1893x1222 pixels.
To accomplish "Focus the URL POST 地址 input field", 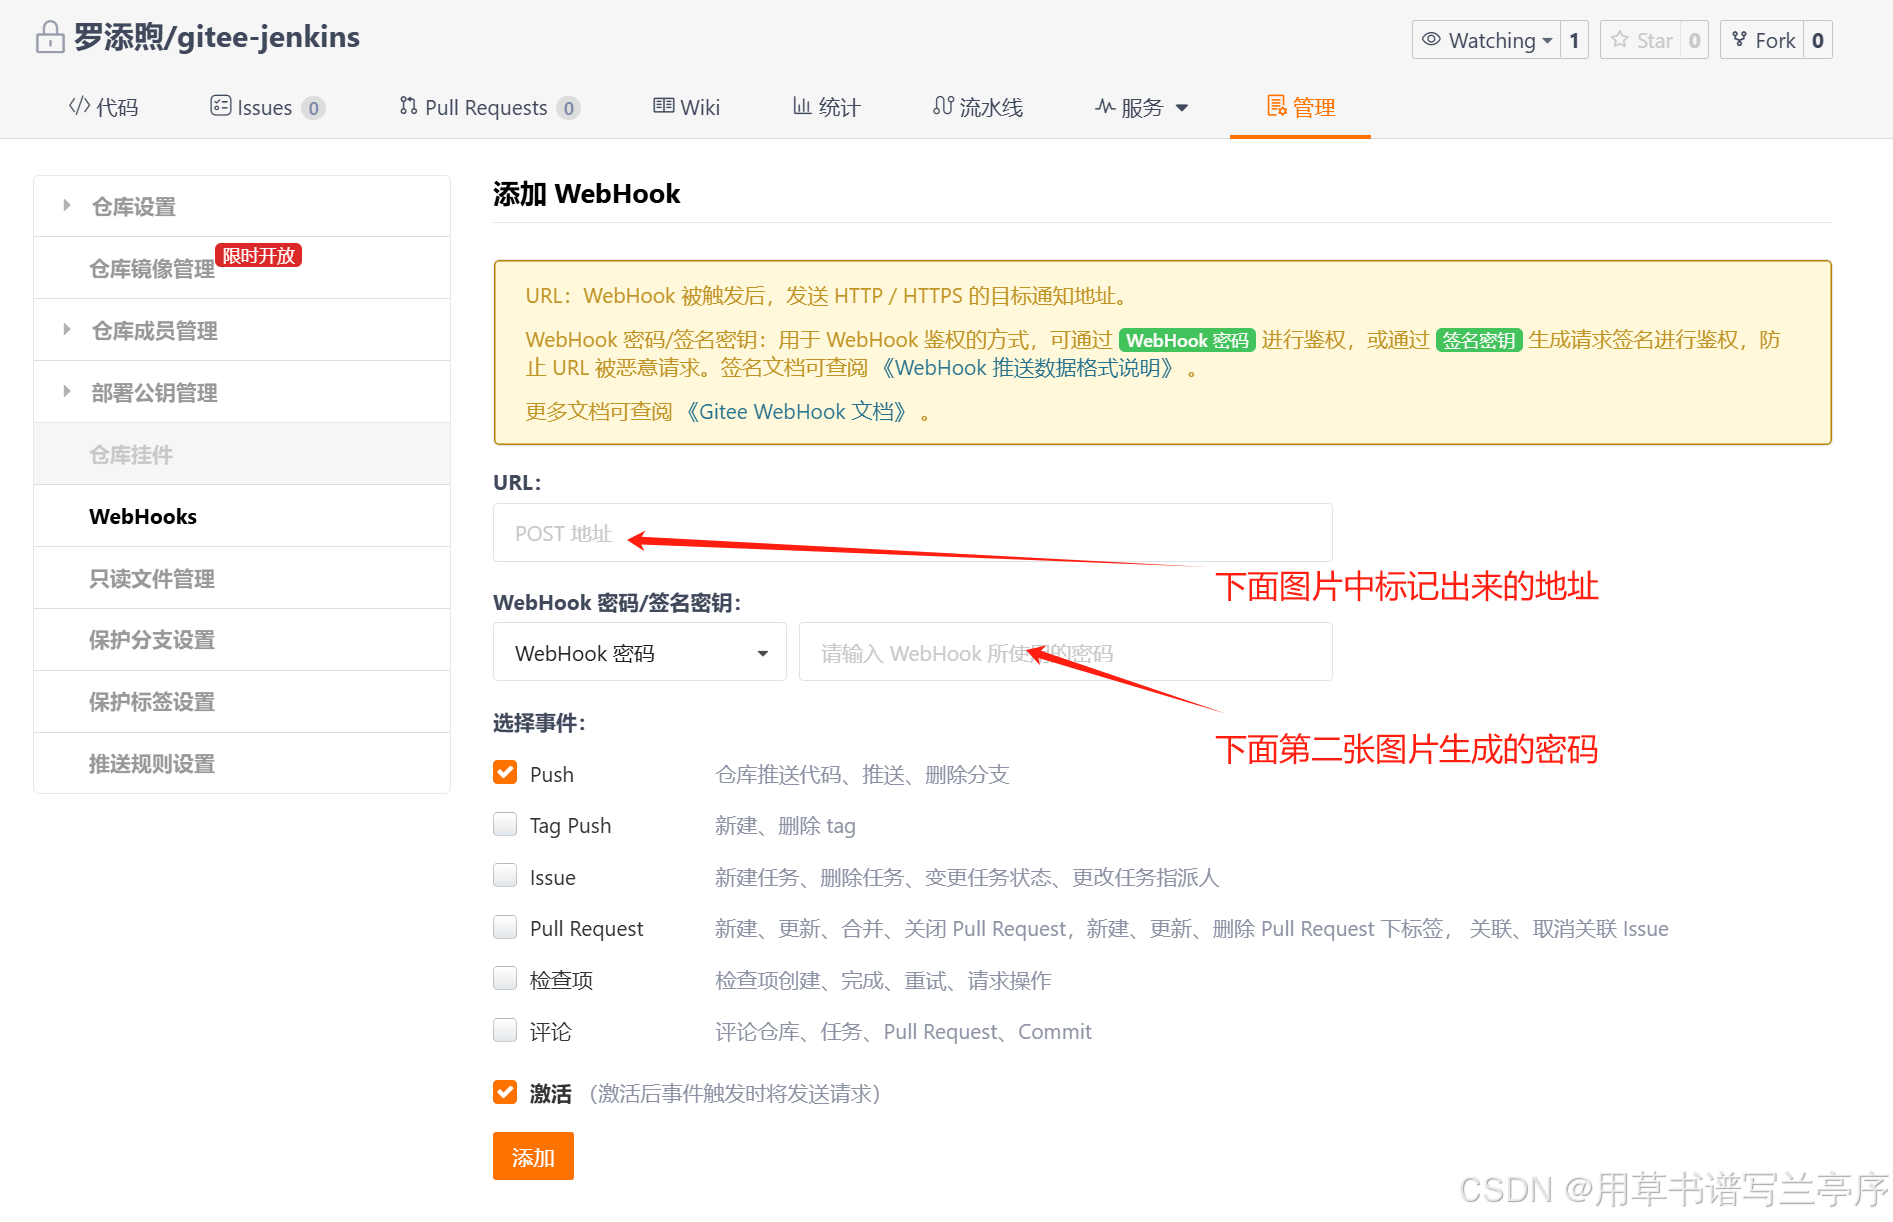I will coord(912,533).
